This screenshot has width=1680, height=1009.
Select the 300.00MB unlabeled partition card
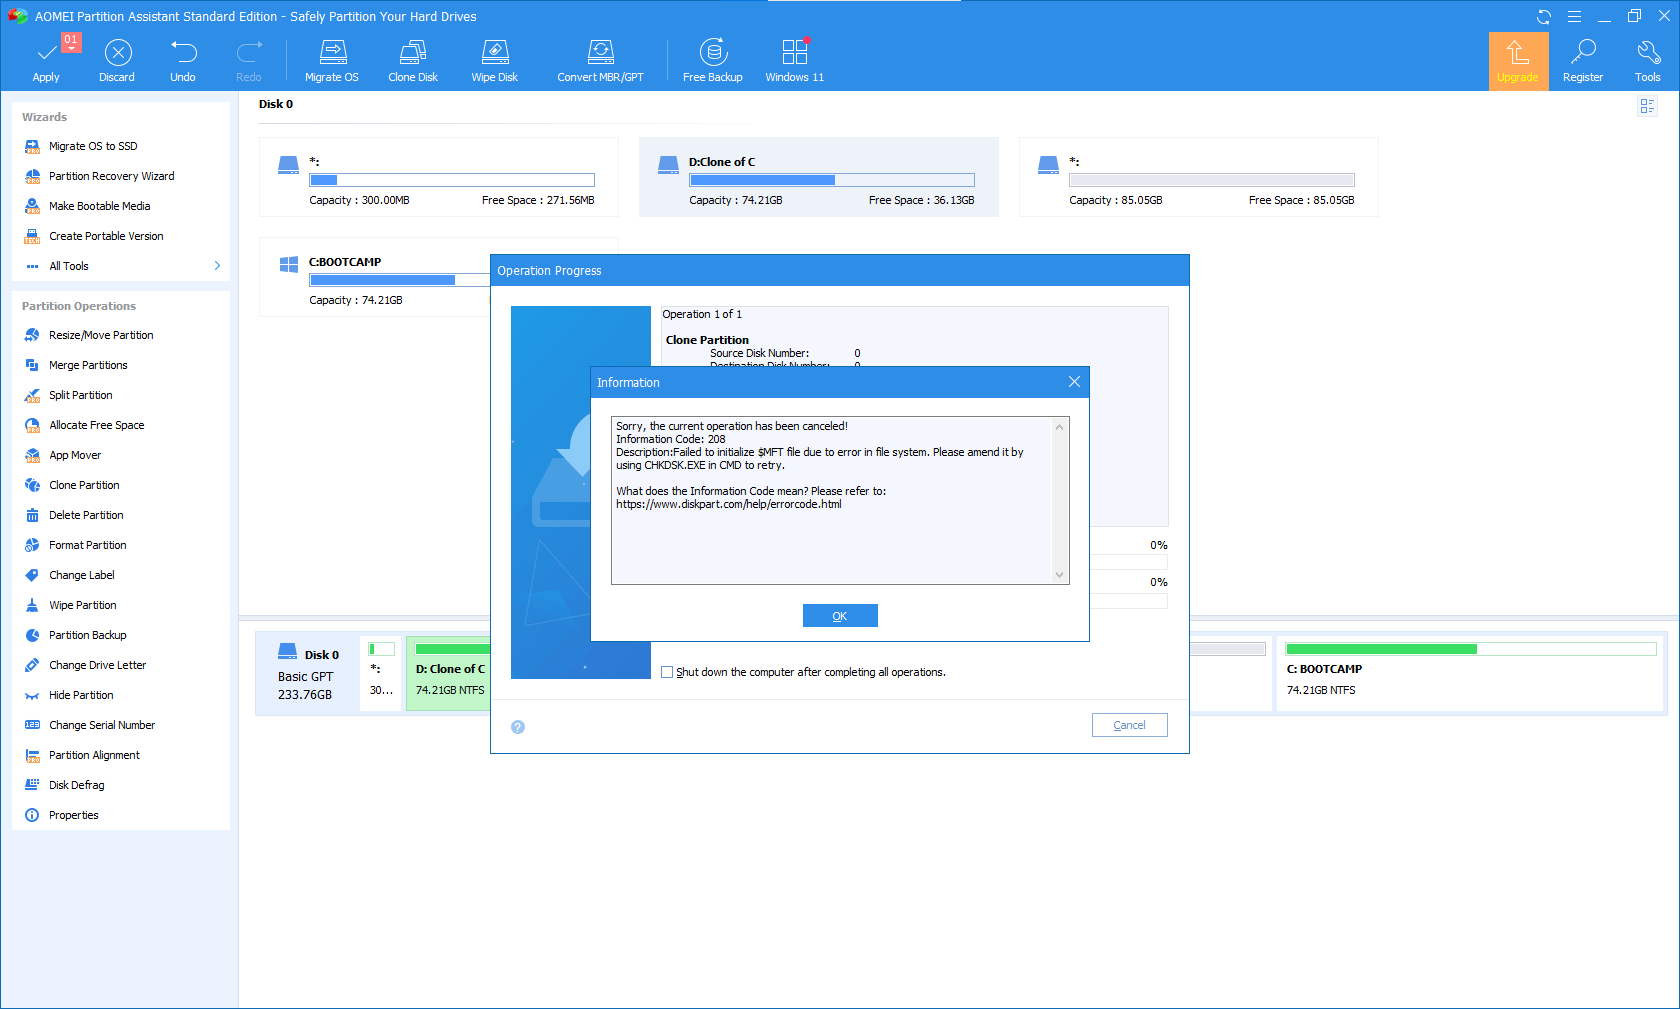click(439, 177)
